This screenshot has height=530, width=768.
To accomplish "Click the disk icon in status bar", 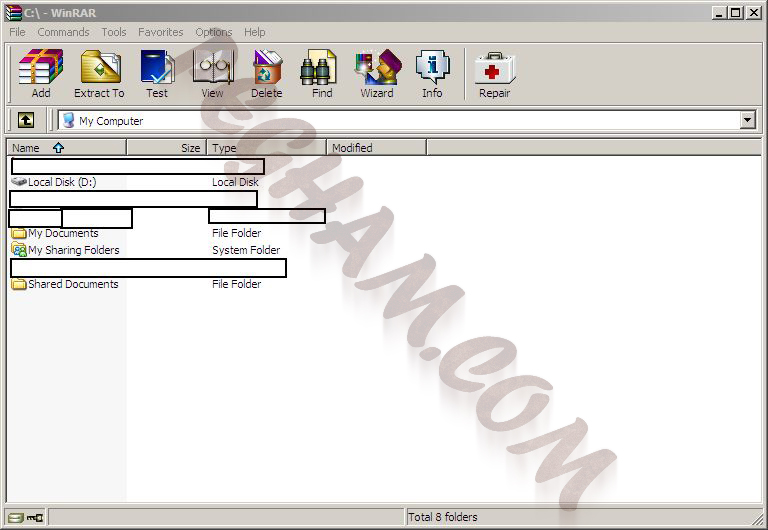I will [16, 517].
